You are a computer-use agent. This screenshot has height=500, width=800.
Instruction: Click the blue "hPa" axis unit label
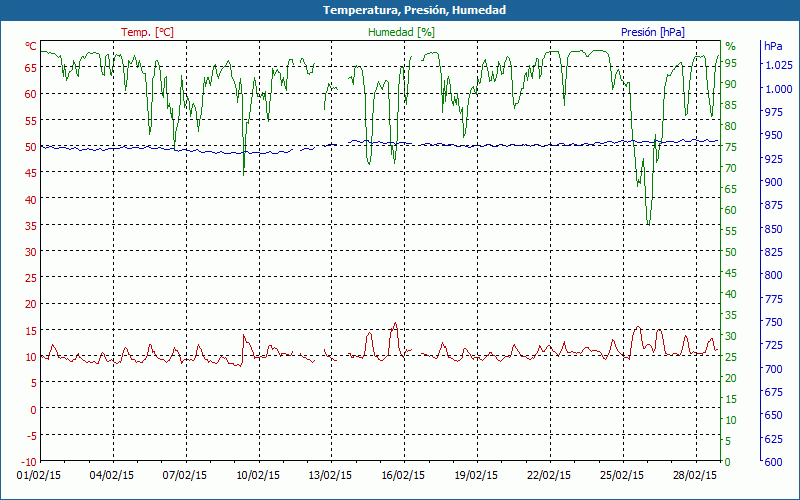pos(773,46)
